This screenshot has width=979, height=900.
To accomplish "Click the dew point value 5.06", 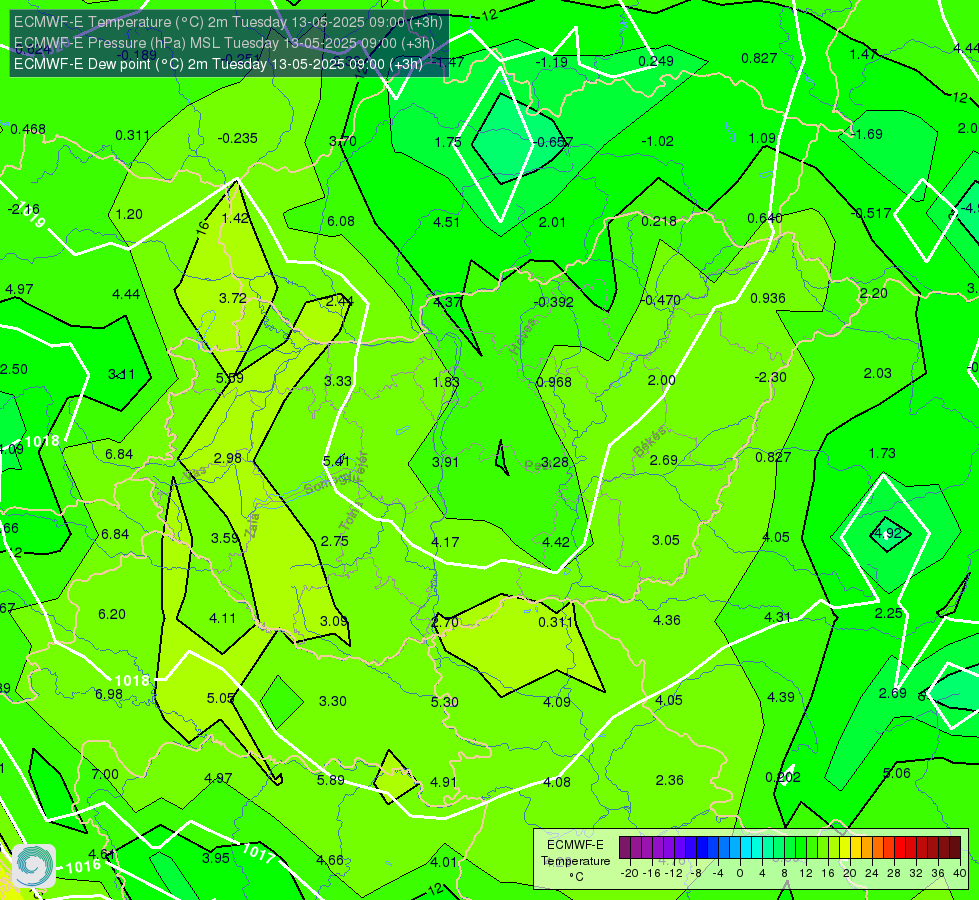I will coord(897,773).
